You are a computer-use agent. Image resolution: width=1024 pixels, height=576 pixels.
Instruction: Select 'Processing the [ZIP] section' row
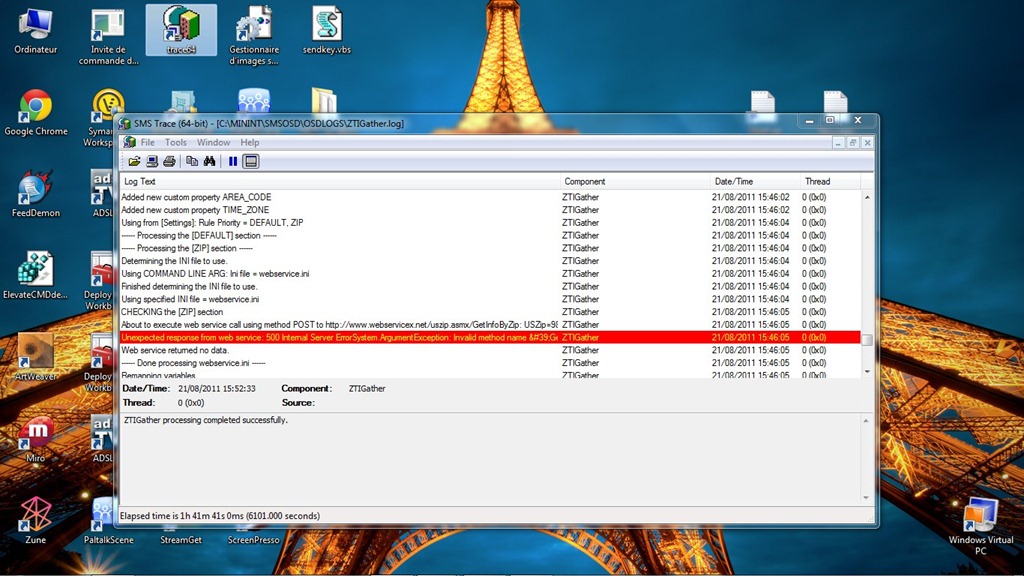(x=490, y=248)
